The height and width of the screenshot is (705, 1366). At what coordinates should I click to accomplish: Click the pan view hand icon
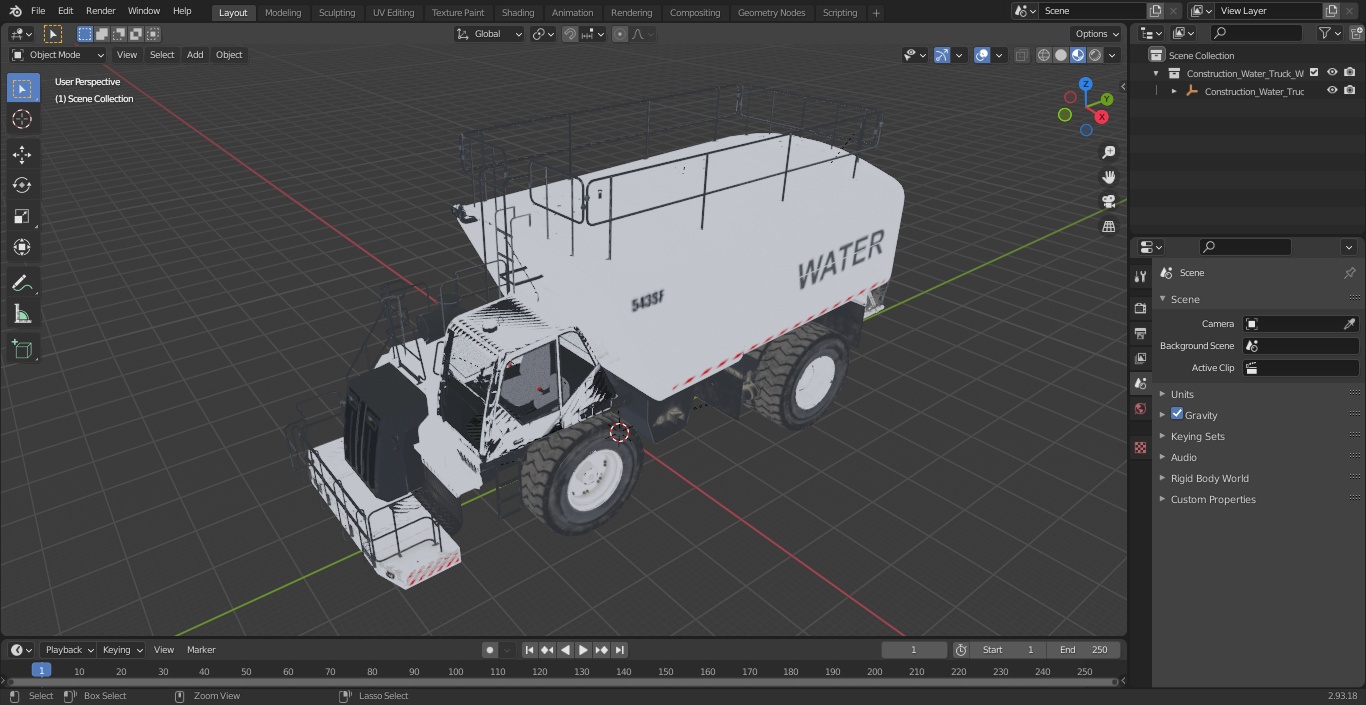1108,177
